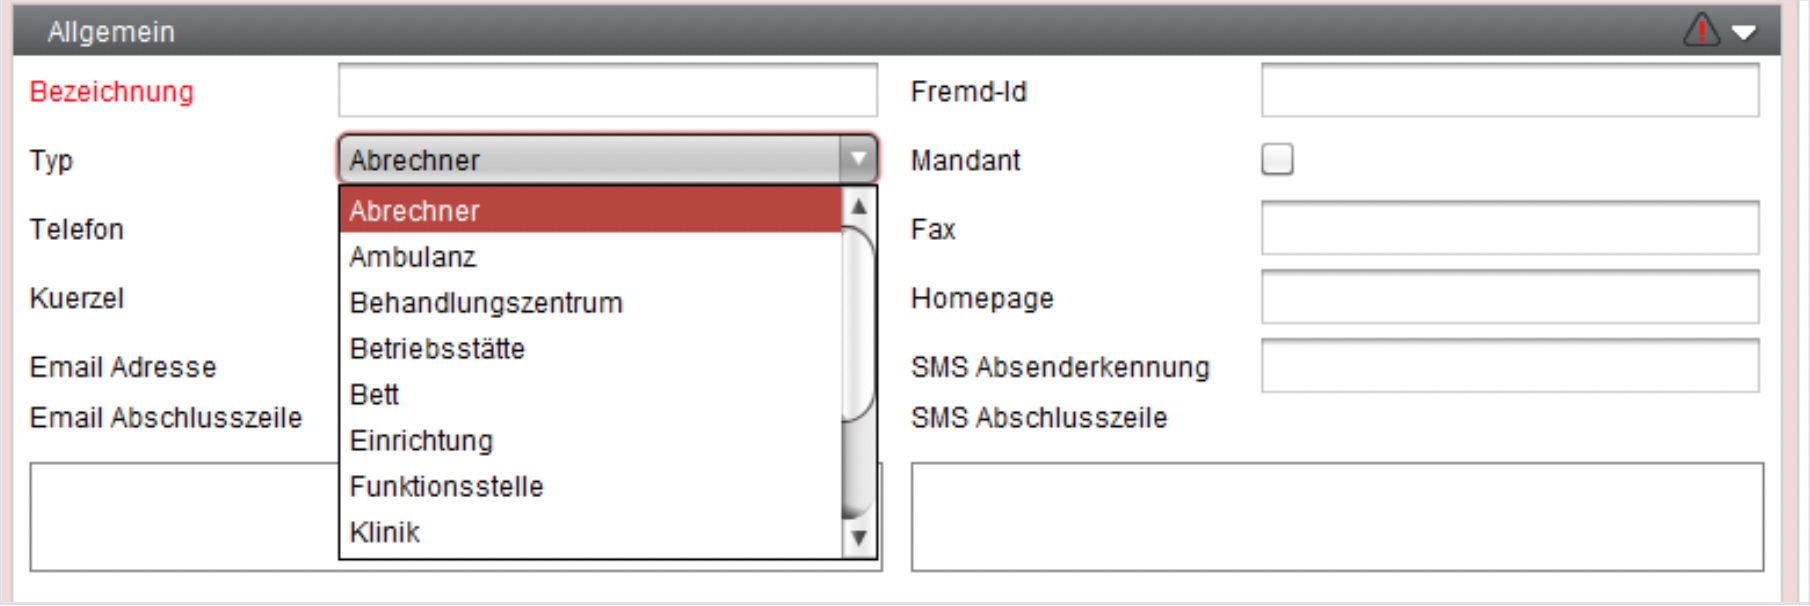This screenshot has width=1810, height=606.
Task: Click into the Fremd-Id input field
Action: coord(1510,90)
